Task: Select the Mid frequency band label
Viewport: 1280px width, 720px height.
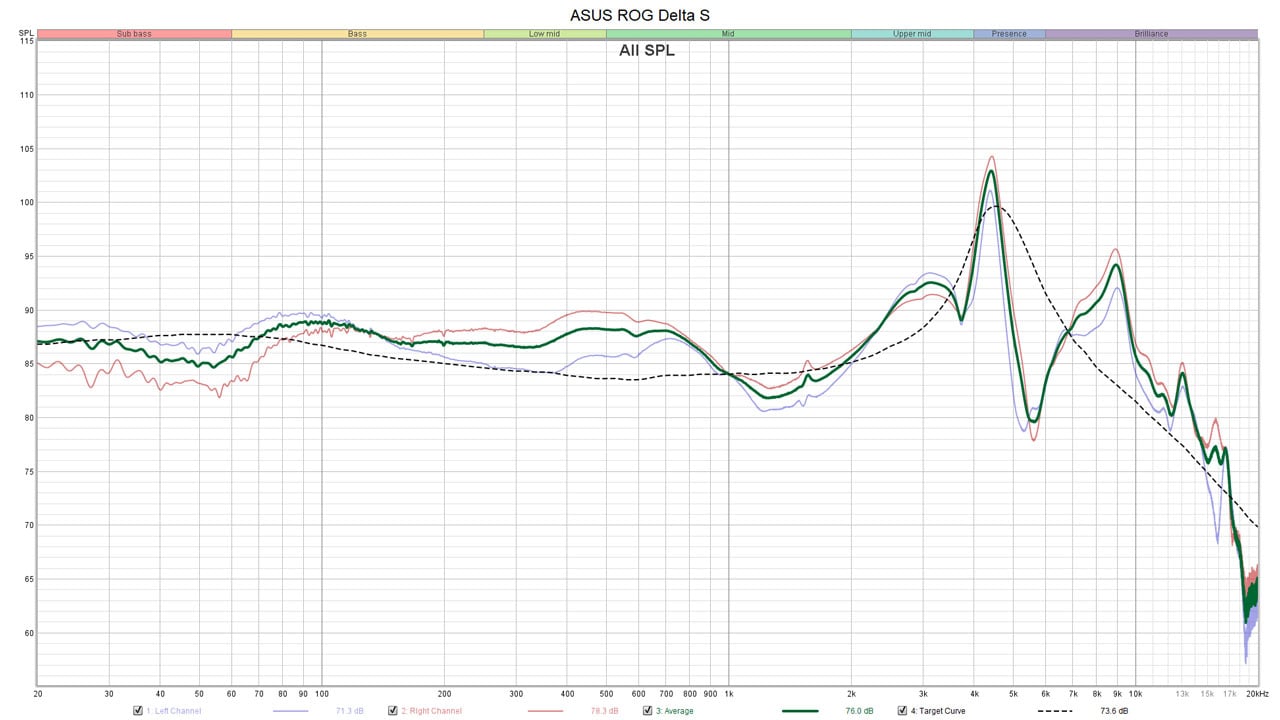Action: 728,34
